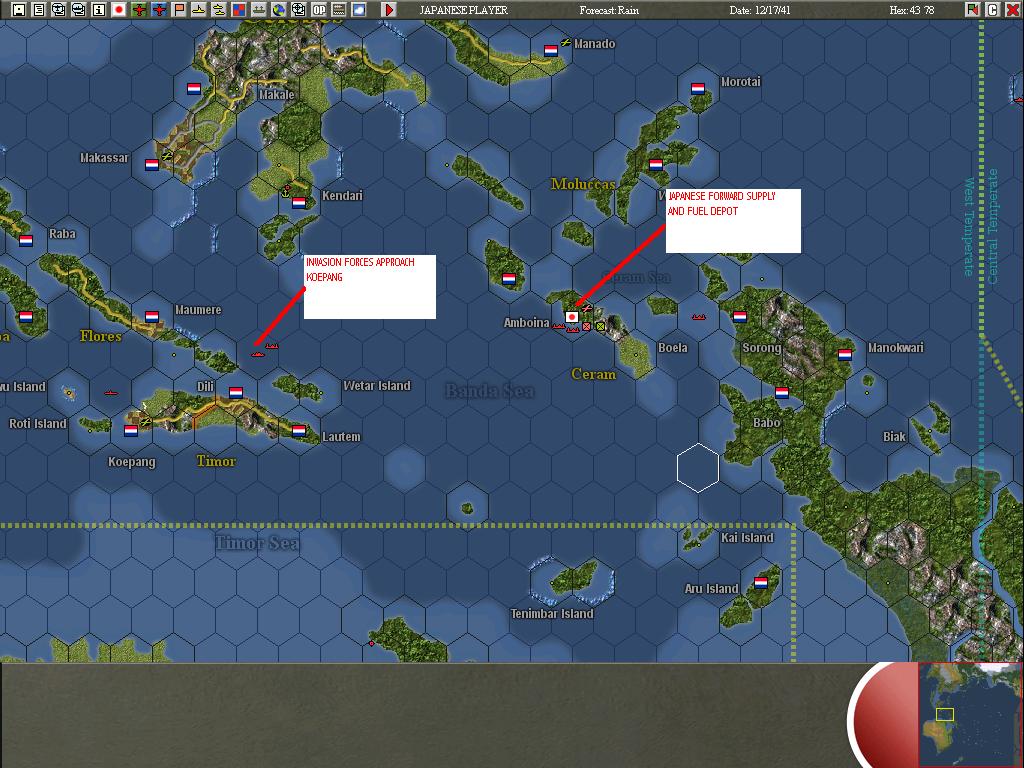
Task: Click the red and blue squares icon
Action: [238, 9]
